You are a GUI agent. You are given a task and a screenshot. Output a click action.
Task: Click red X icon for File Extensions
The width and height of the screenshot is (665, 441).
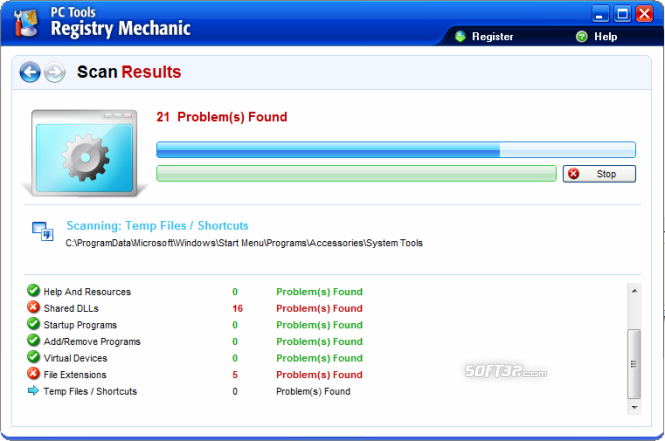[33, 373]
